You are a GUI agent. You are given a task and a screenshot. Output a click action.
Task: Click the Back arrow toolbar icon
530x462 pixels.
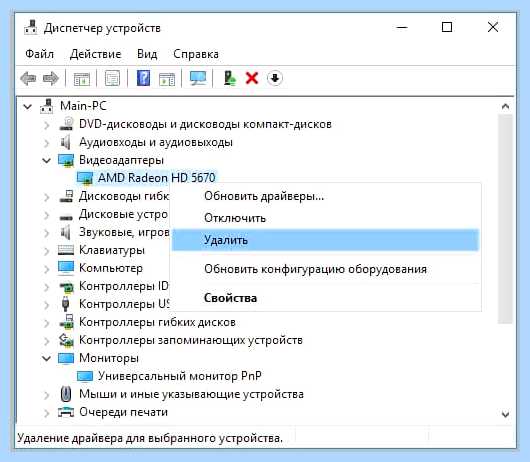[28, 78]
